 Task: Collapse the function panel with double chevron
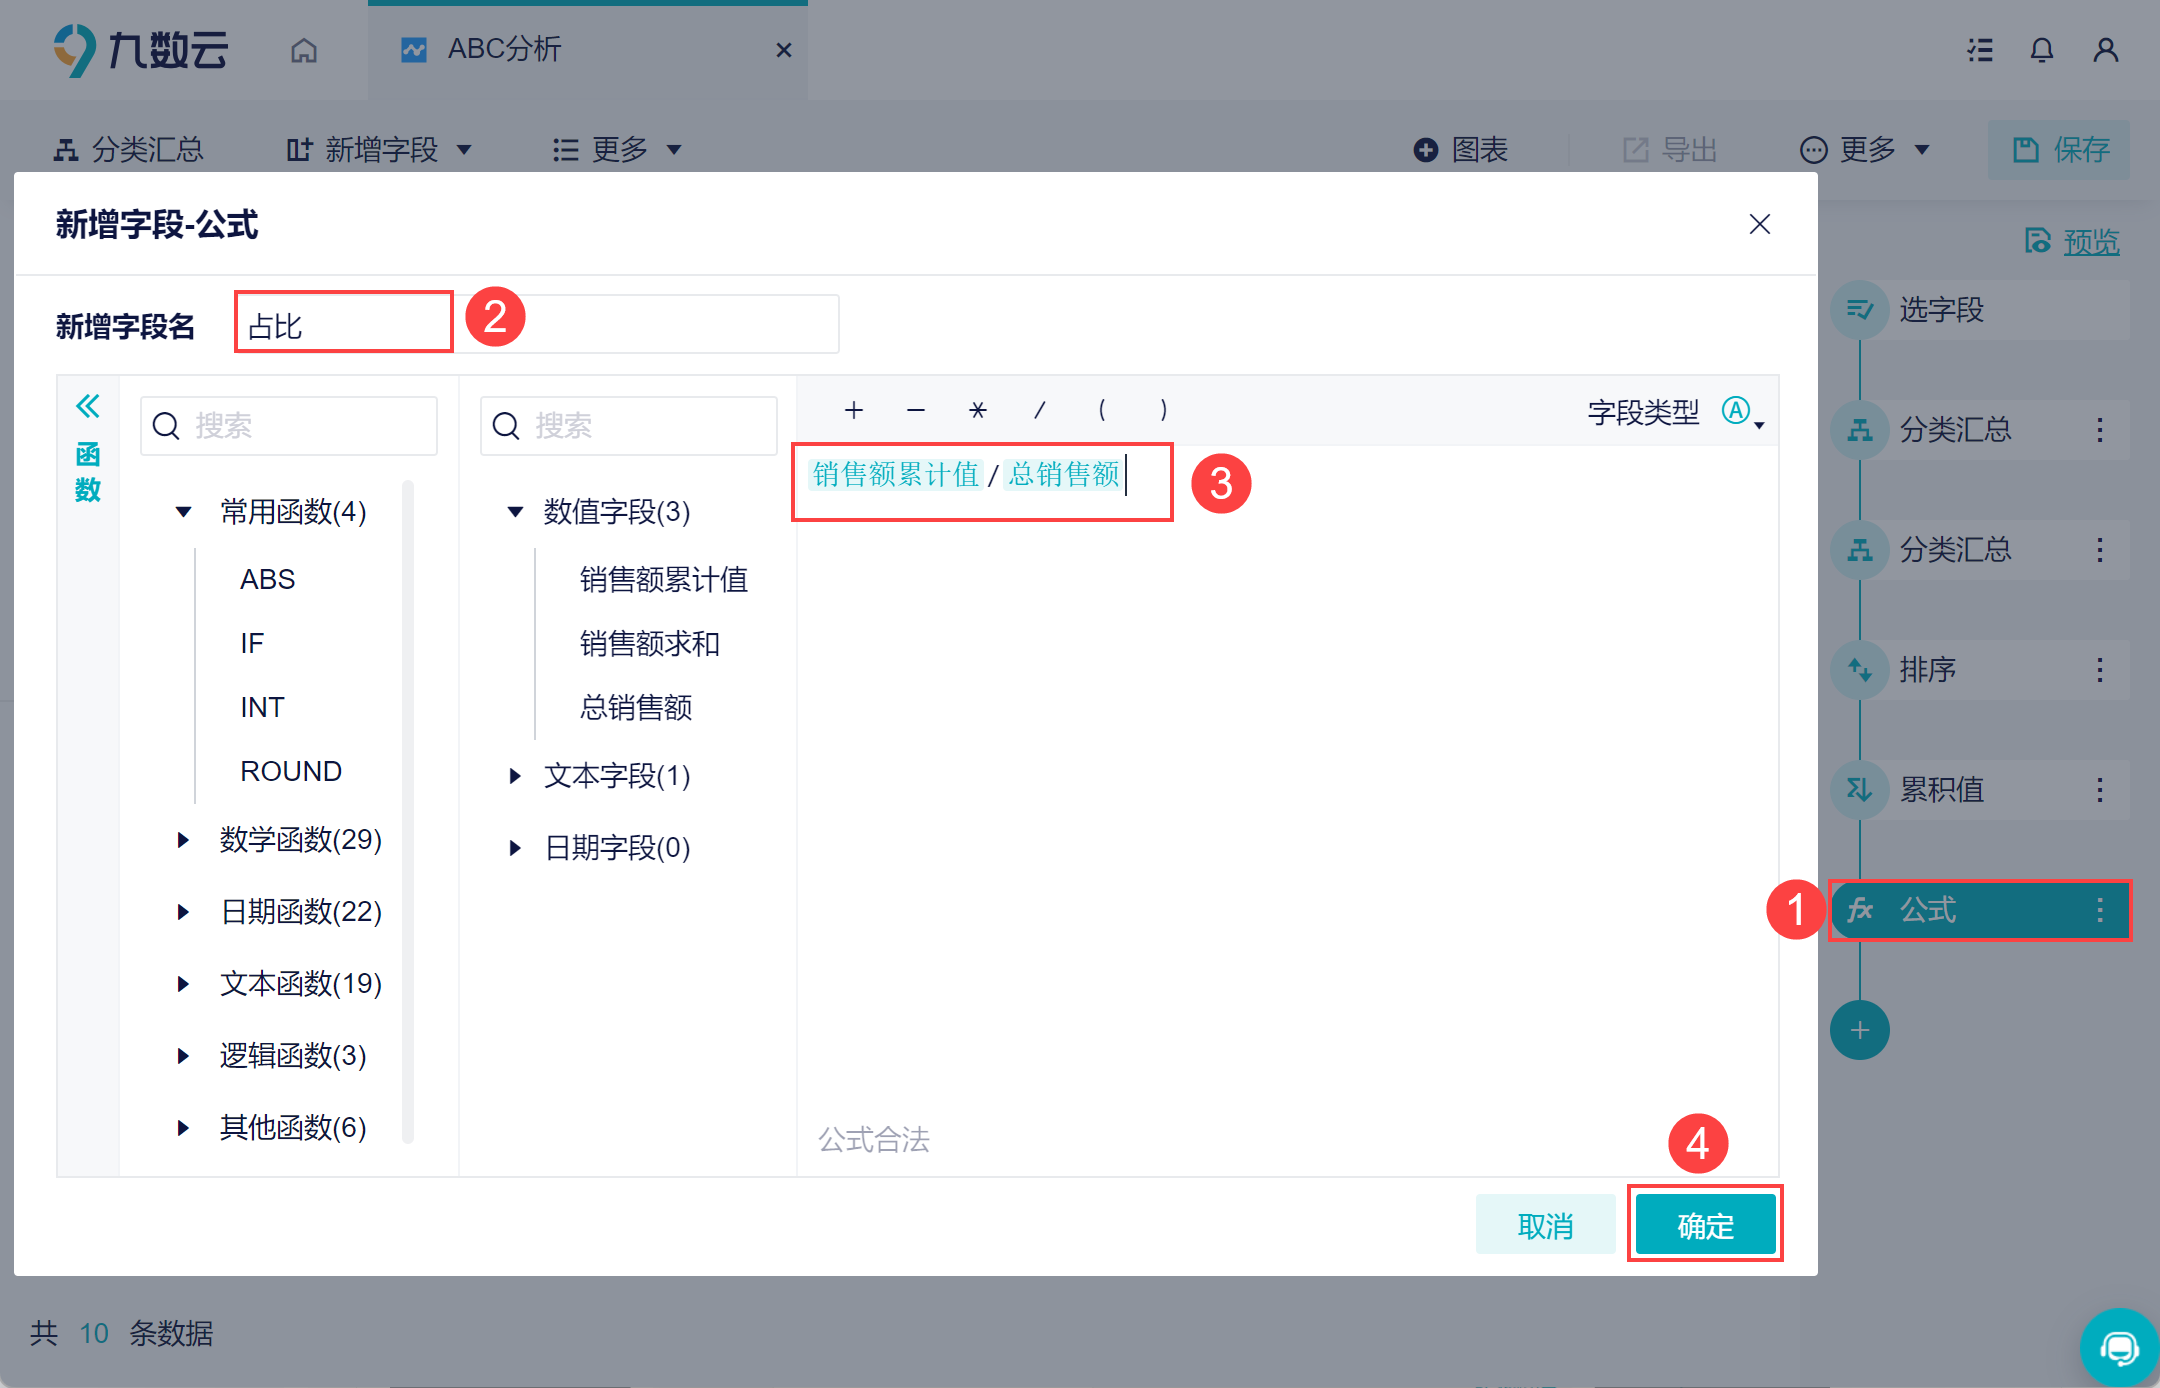pyautogui.click(x=88, y=406)
